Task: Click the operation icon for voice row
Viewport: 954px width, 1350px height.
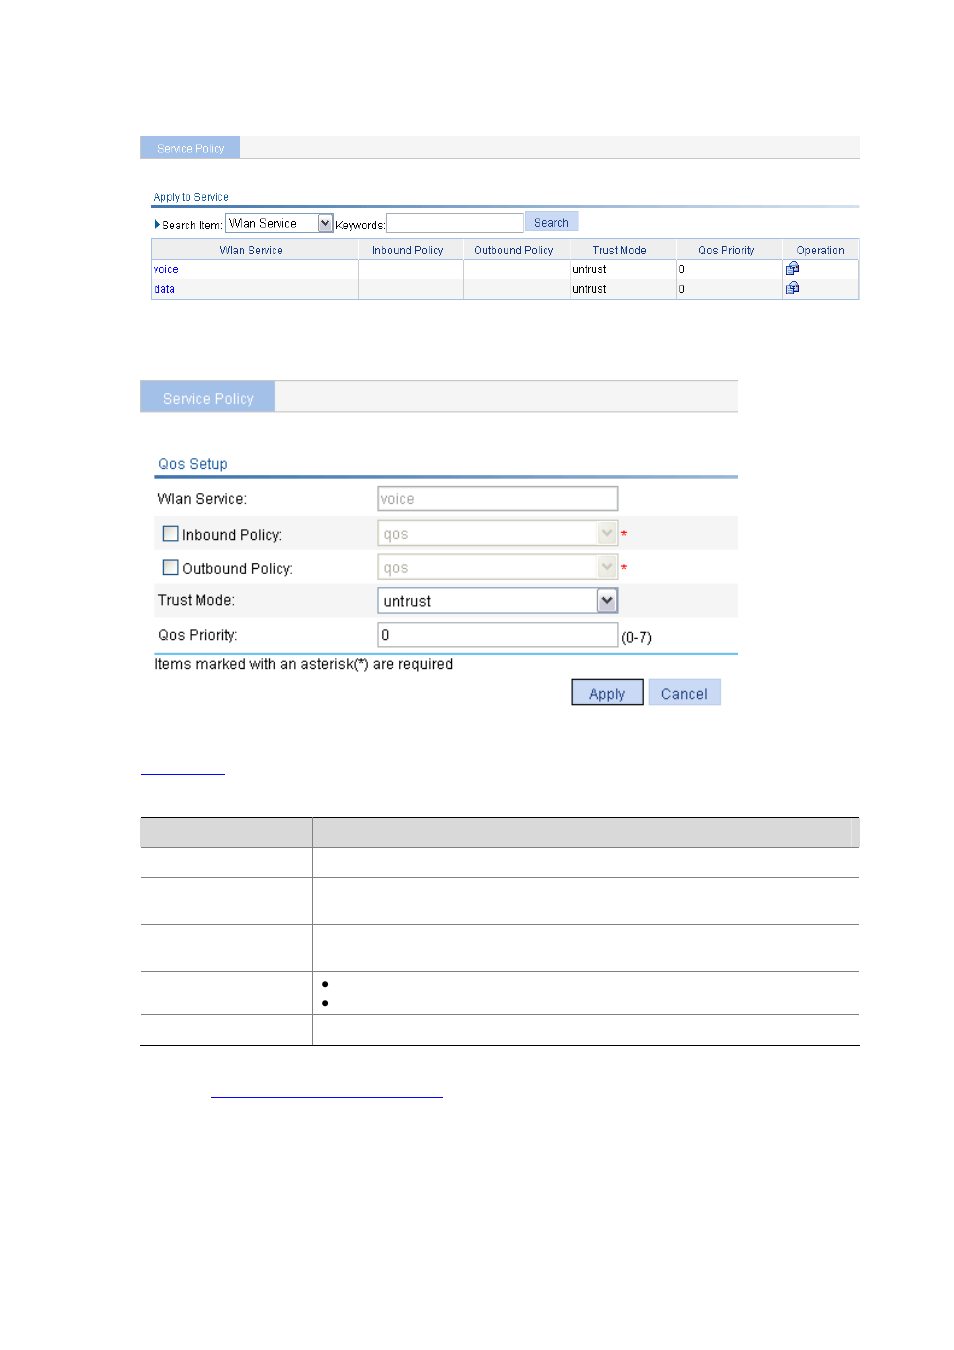Action: pyautogui.click(x=792, y=268)
